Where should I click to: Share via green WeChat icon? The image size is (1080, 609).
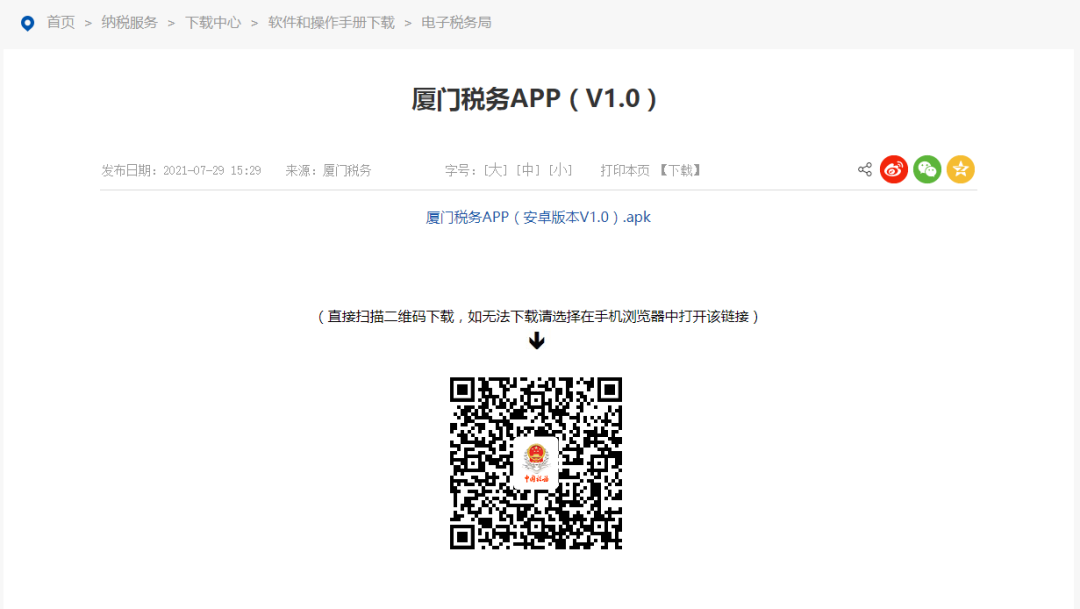click(927, 169)
